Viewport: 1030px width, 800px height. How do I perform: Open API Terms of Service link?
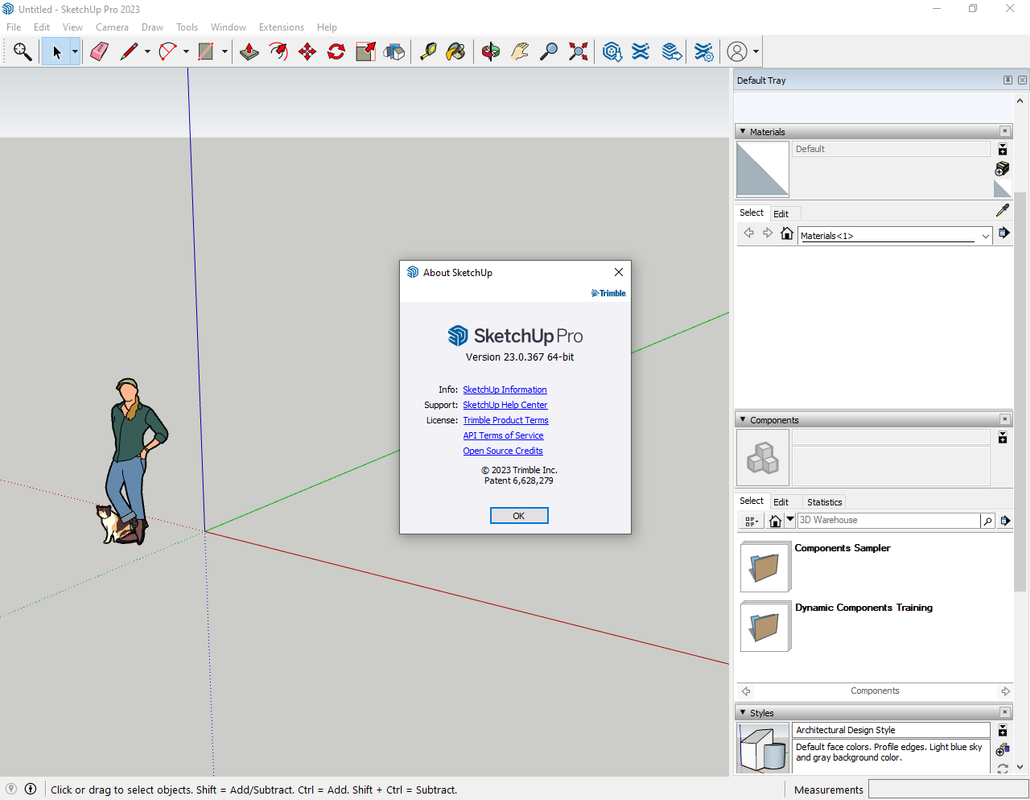(503, 435)
